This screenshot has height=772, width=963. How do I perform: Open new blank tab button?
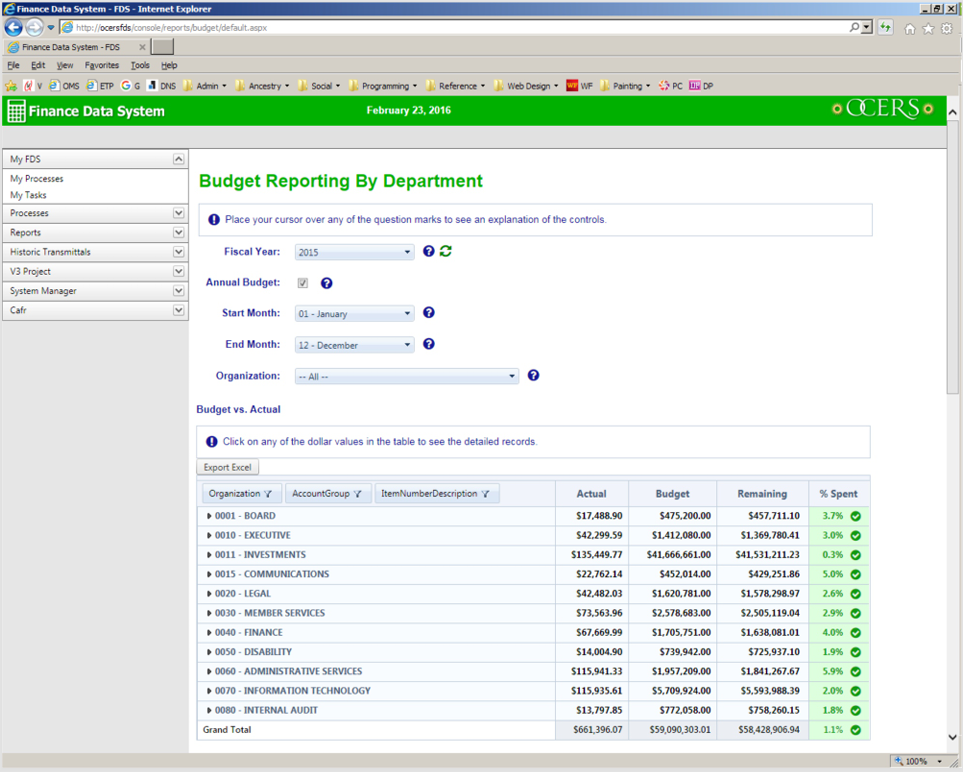pos(163,47)
